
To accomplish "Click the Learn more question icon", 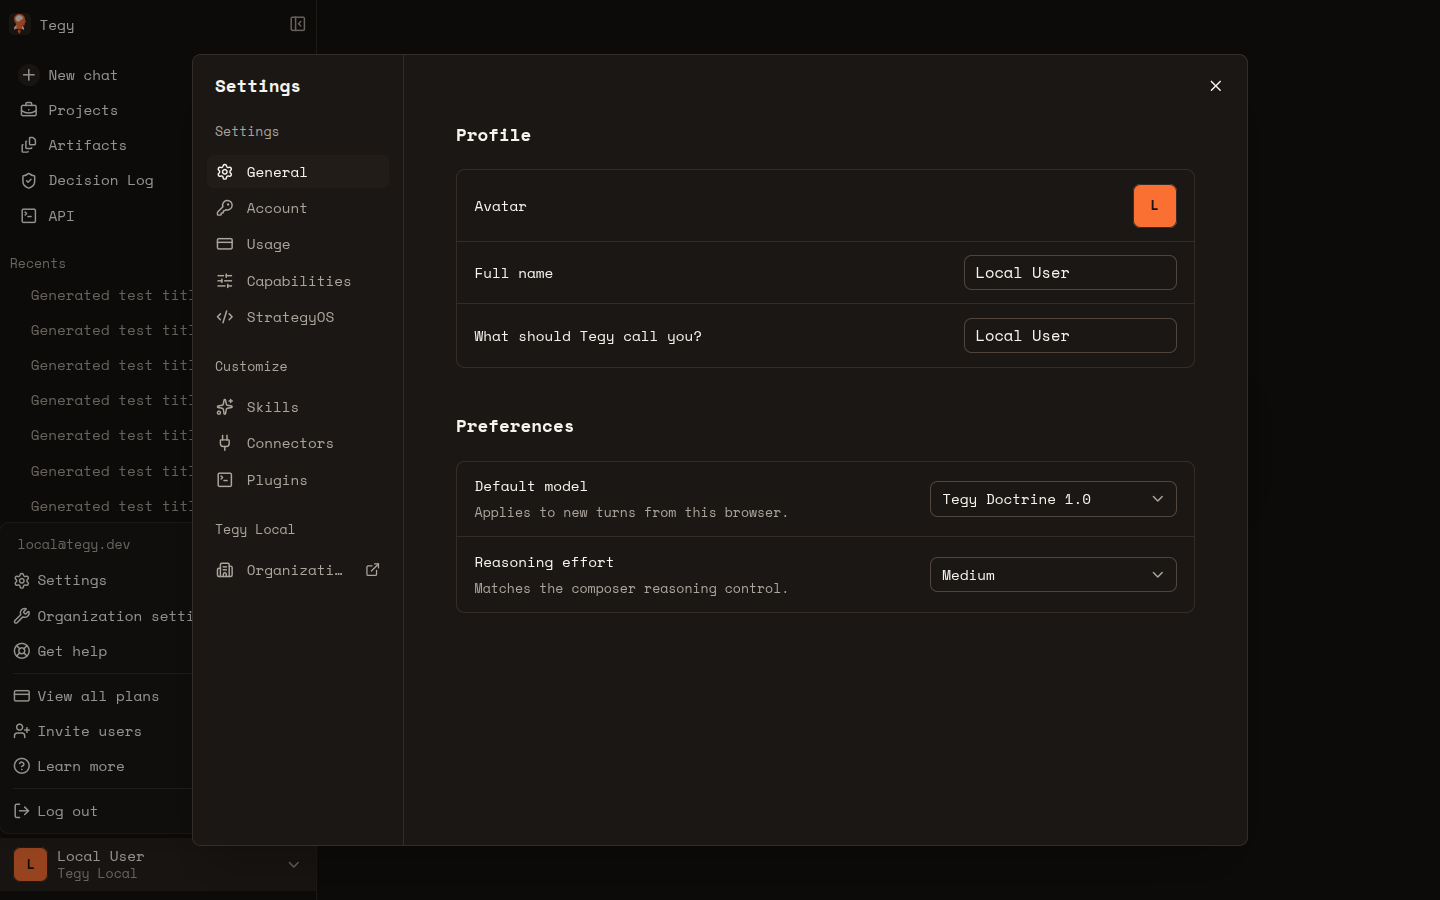I will 22,766.
